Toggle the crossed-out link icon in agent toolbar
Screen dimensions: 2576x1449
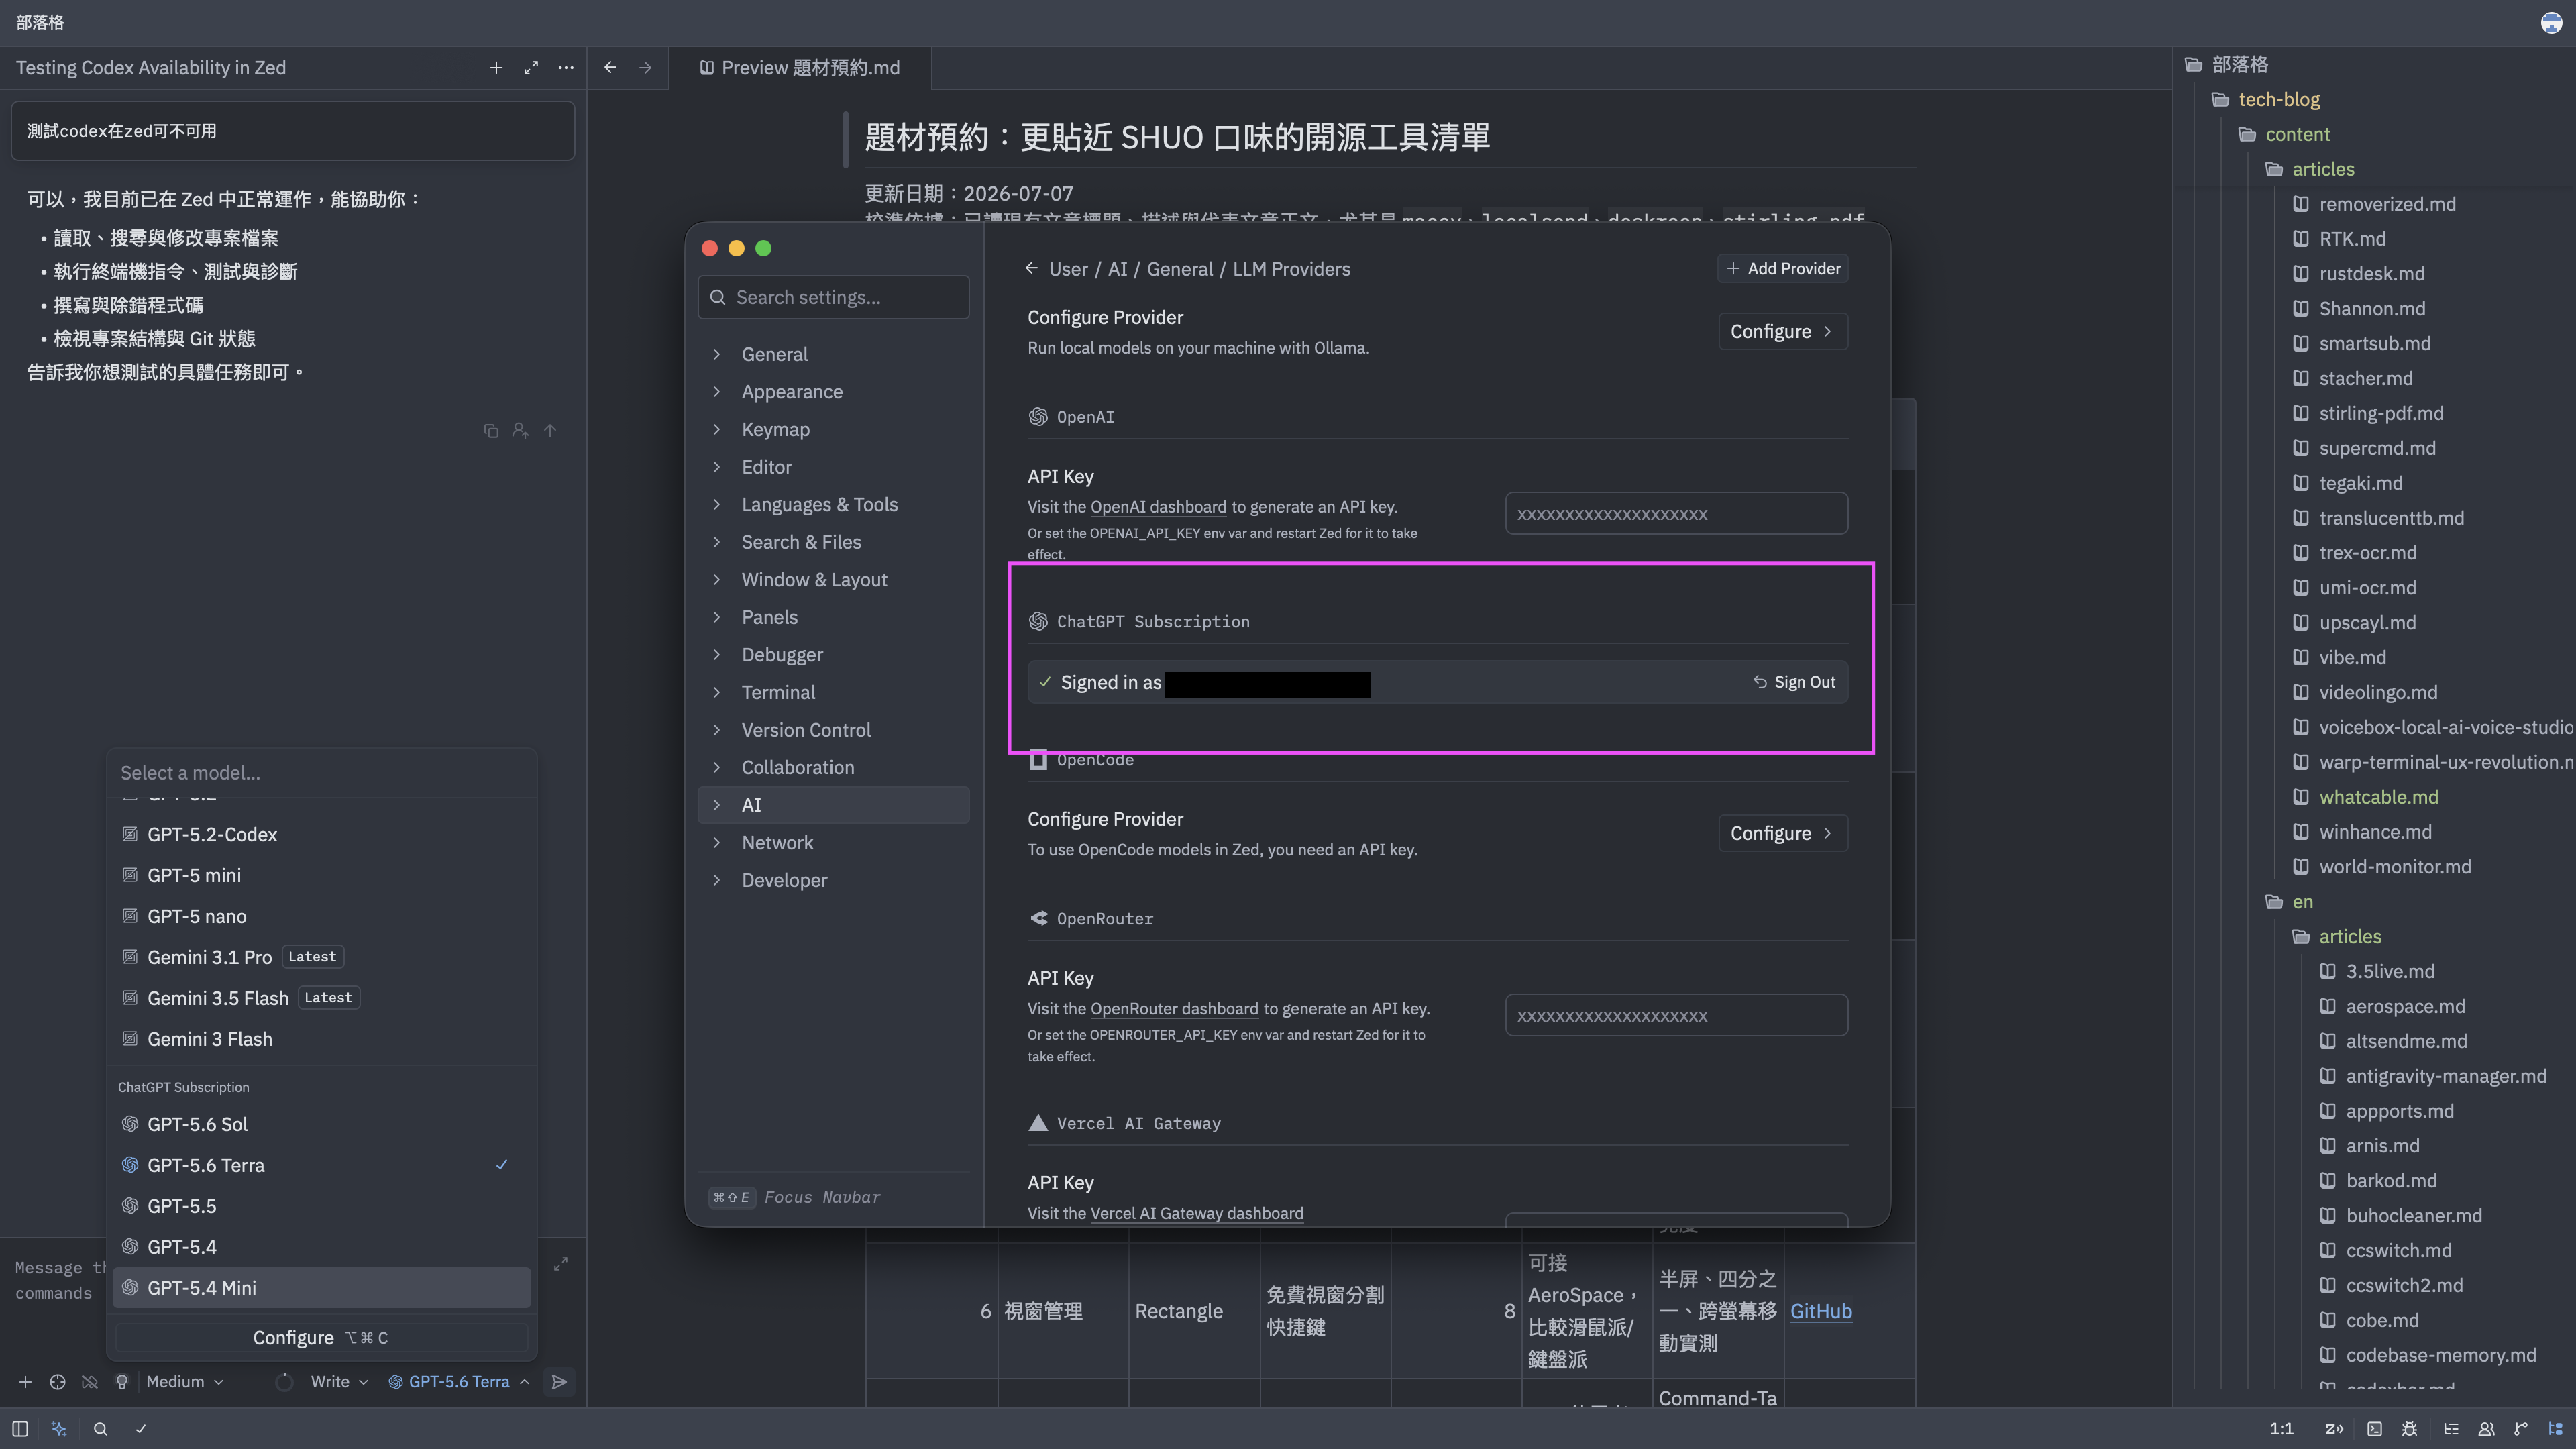click(89, 1381)
